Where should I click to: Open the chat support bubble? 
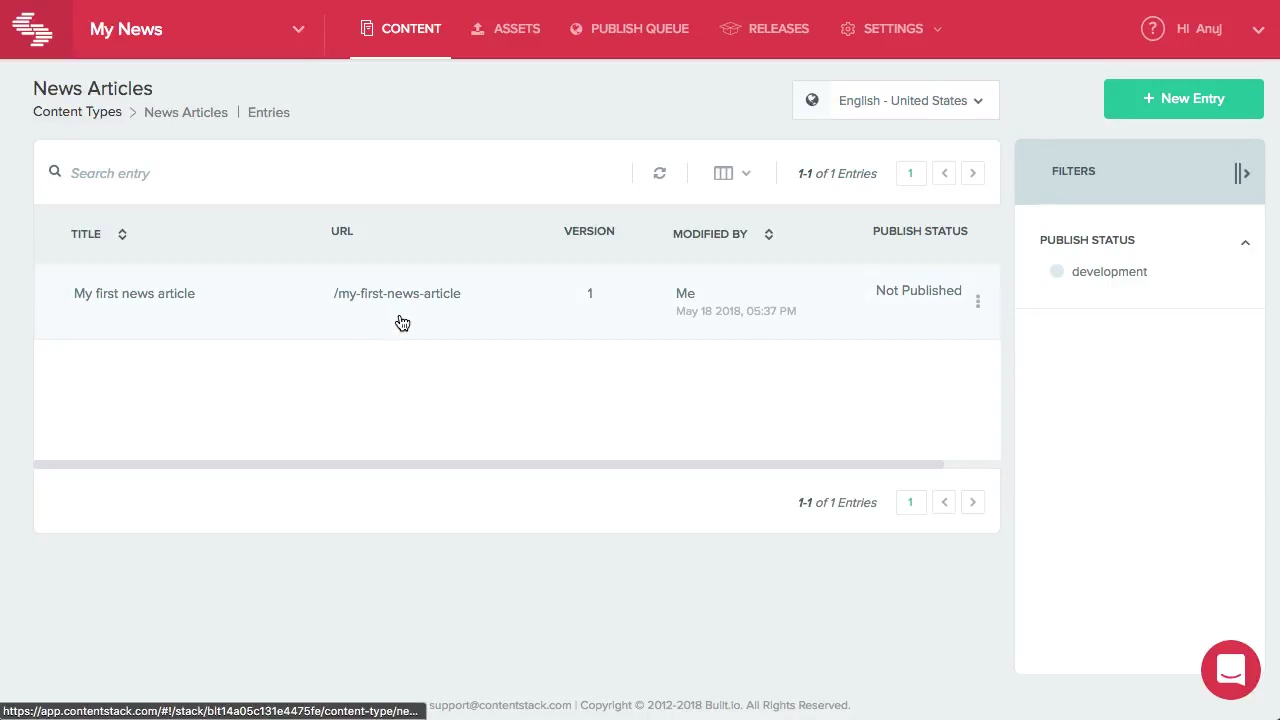click(1230, 670)
